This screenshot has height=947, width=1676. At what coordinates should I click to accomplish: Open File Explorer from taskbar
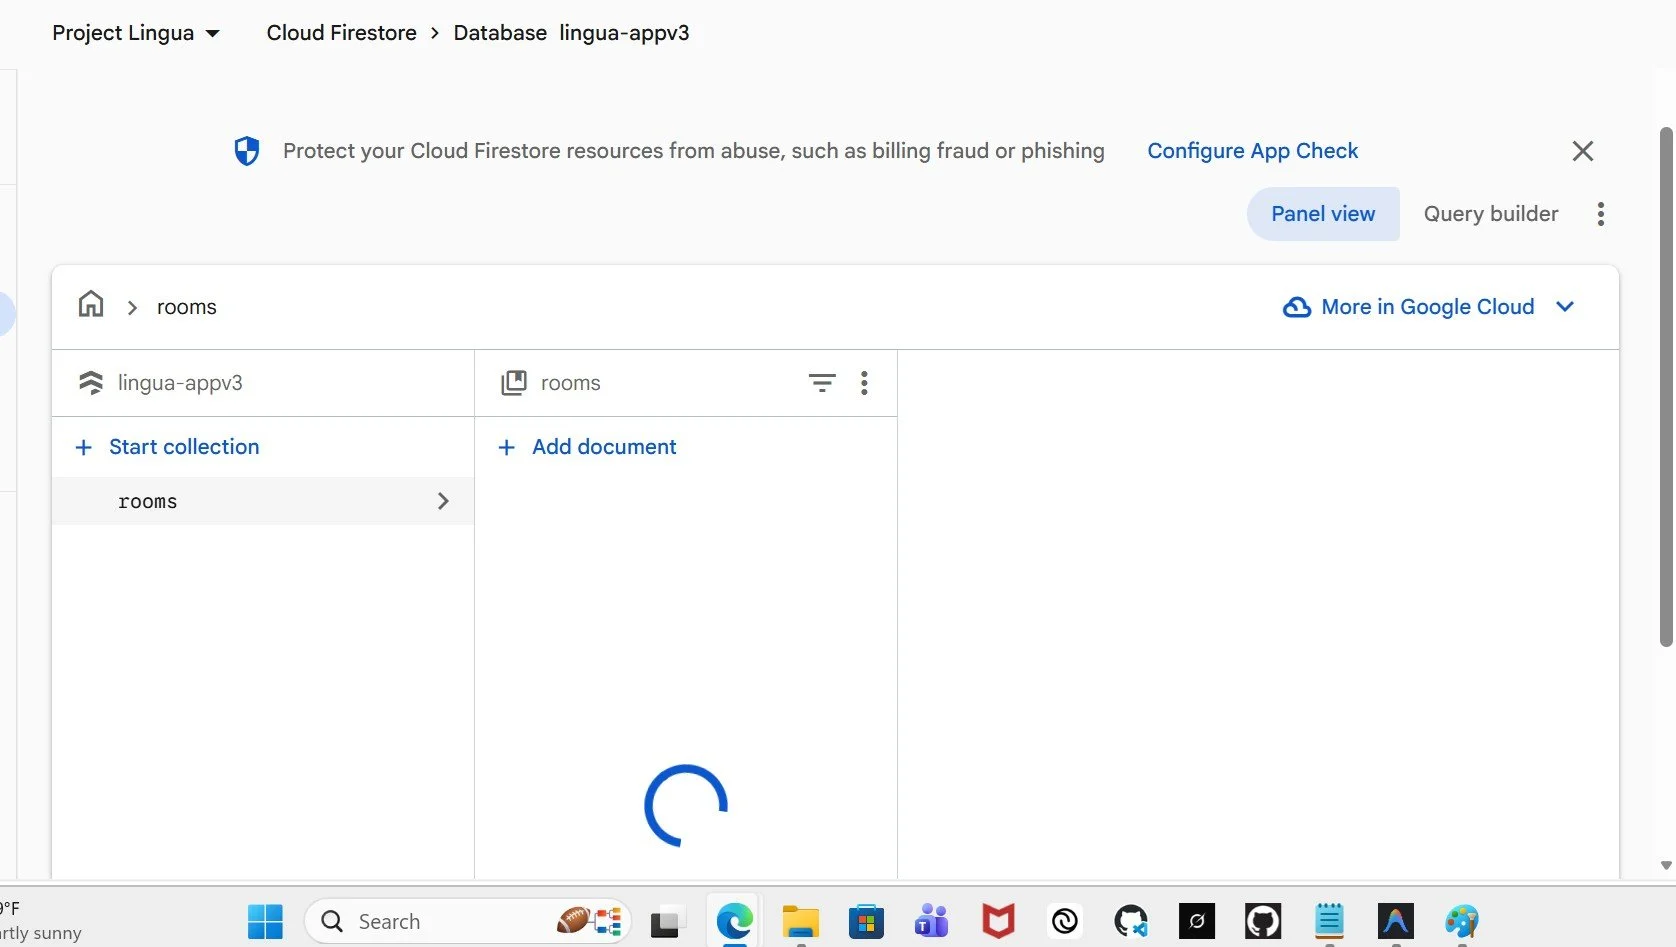800,921
